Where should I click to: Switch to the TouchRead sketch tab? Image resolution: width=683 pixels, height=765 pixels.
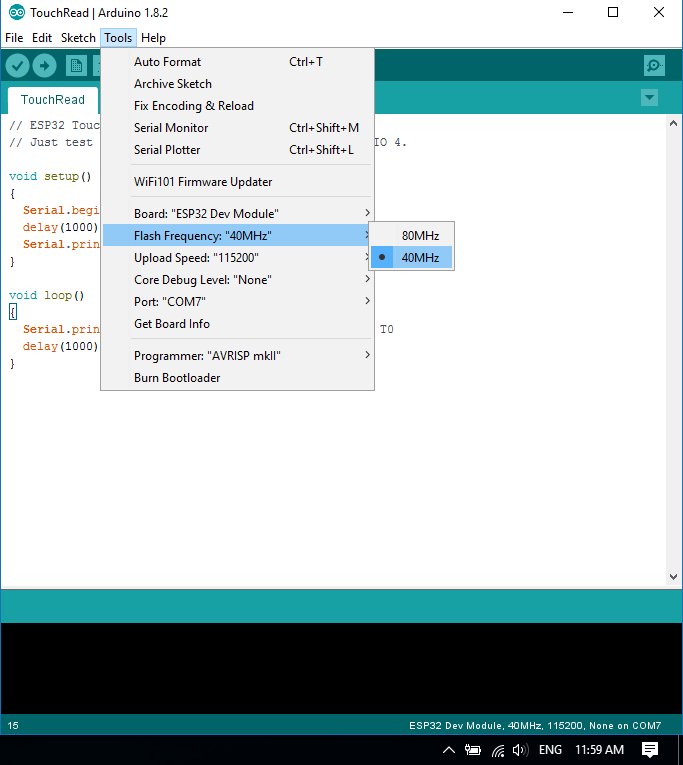[x=53, y=100]
